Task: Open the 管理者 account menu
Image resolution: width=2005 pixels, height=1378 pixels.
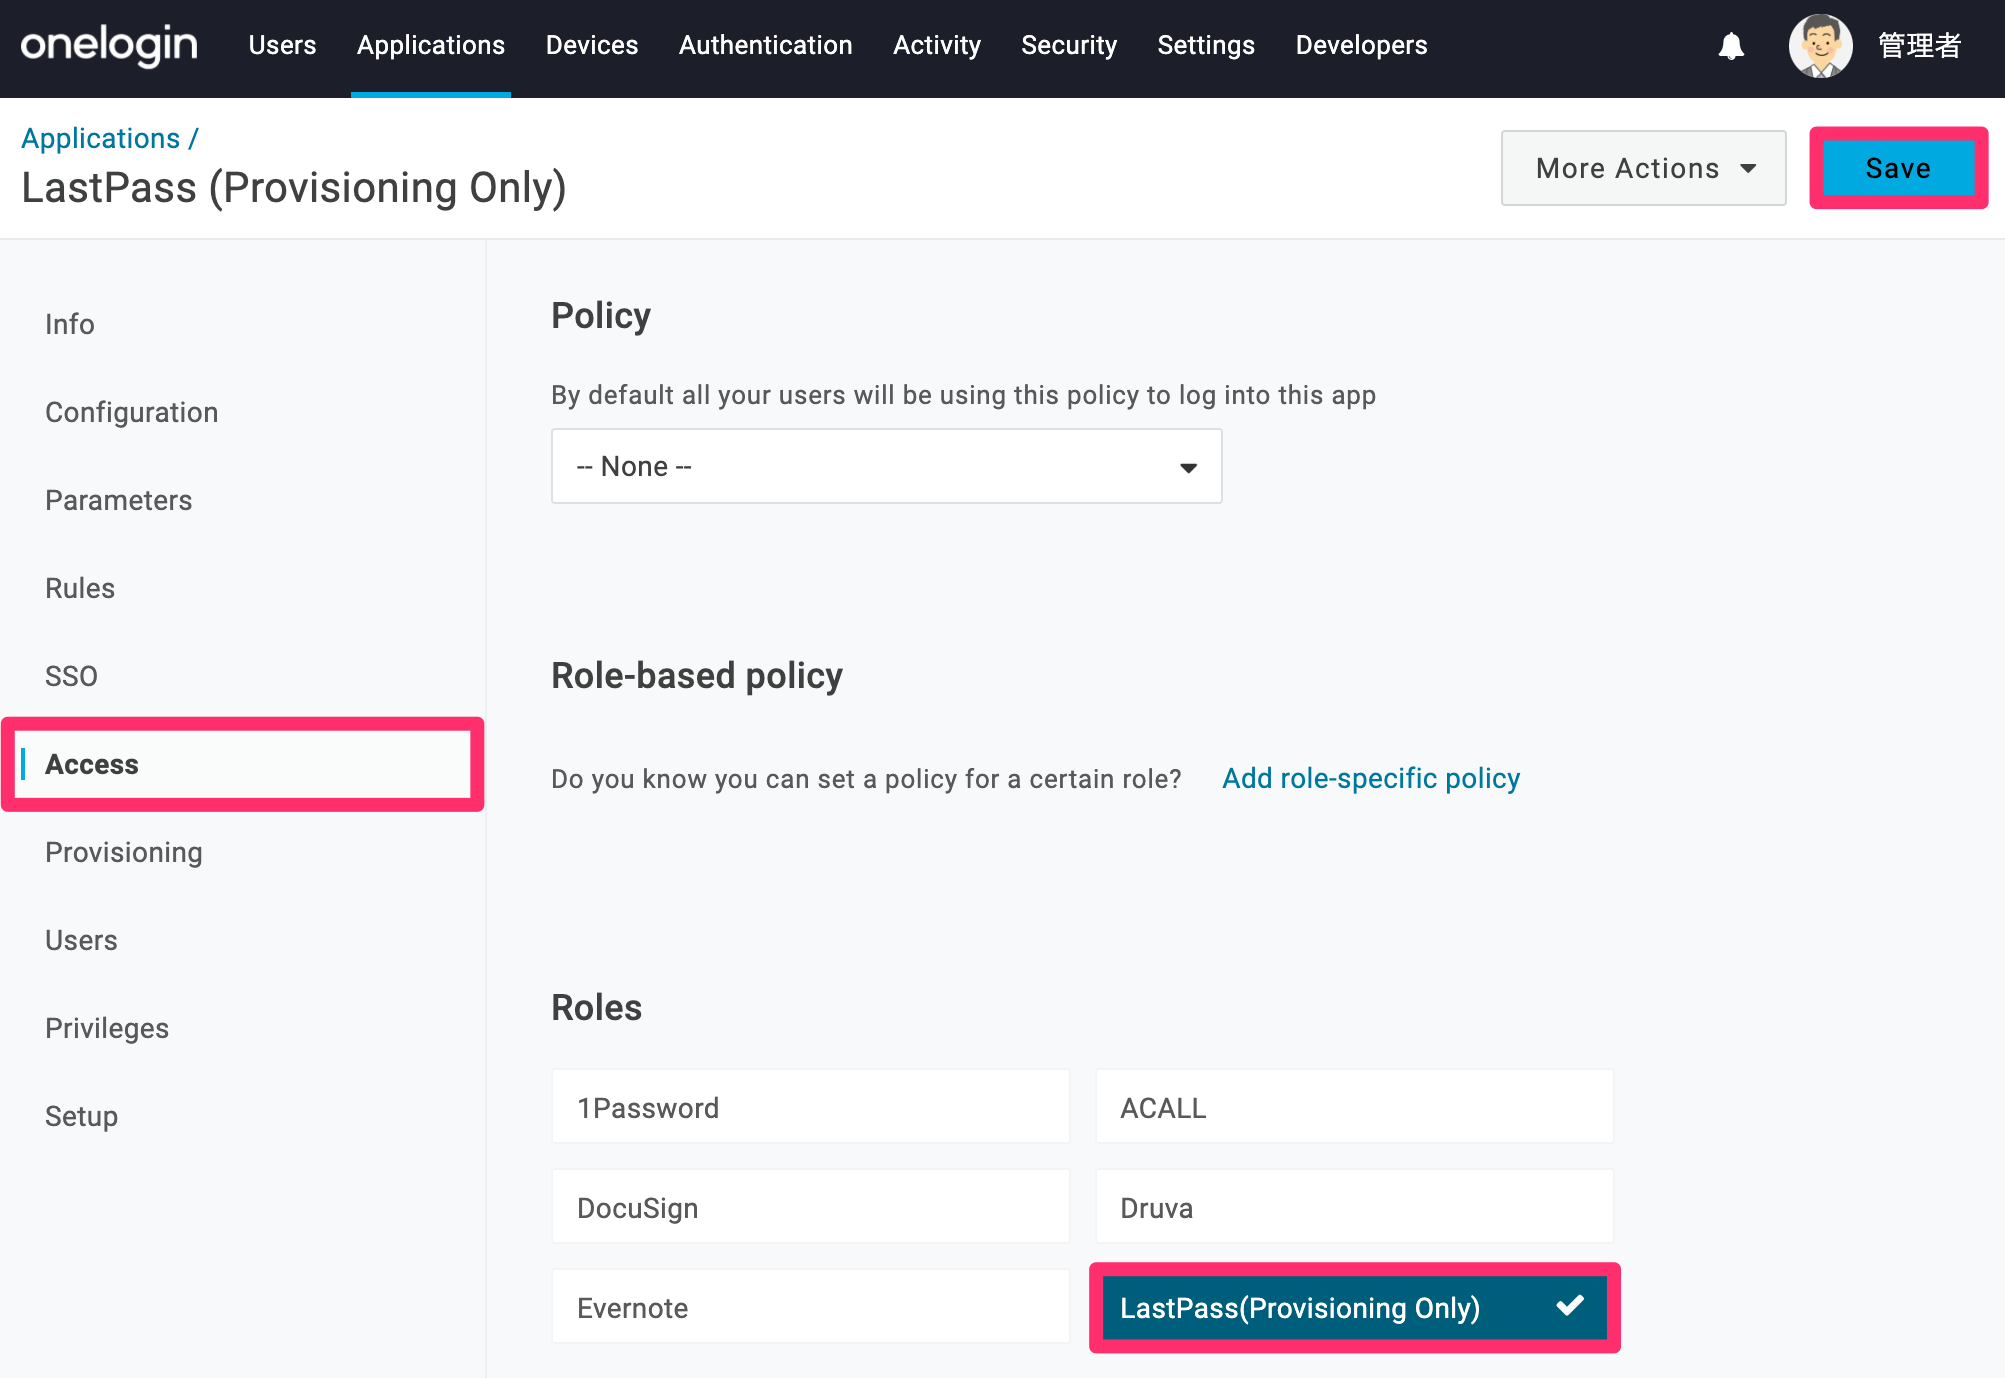Action: 1919,46
